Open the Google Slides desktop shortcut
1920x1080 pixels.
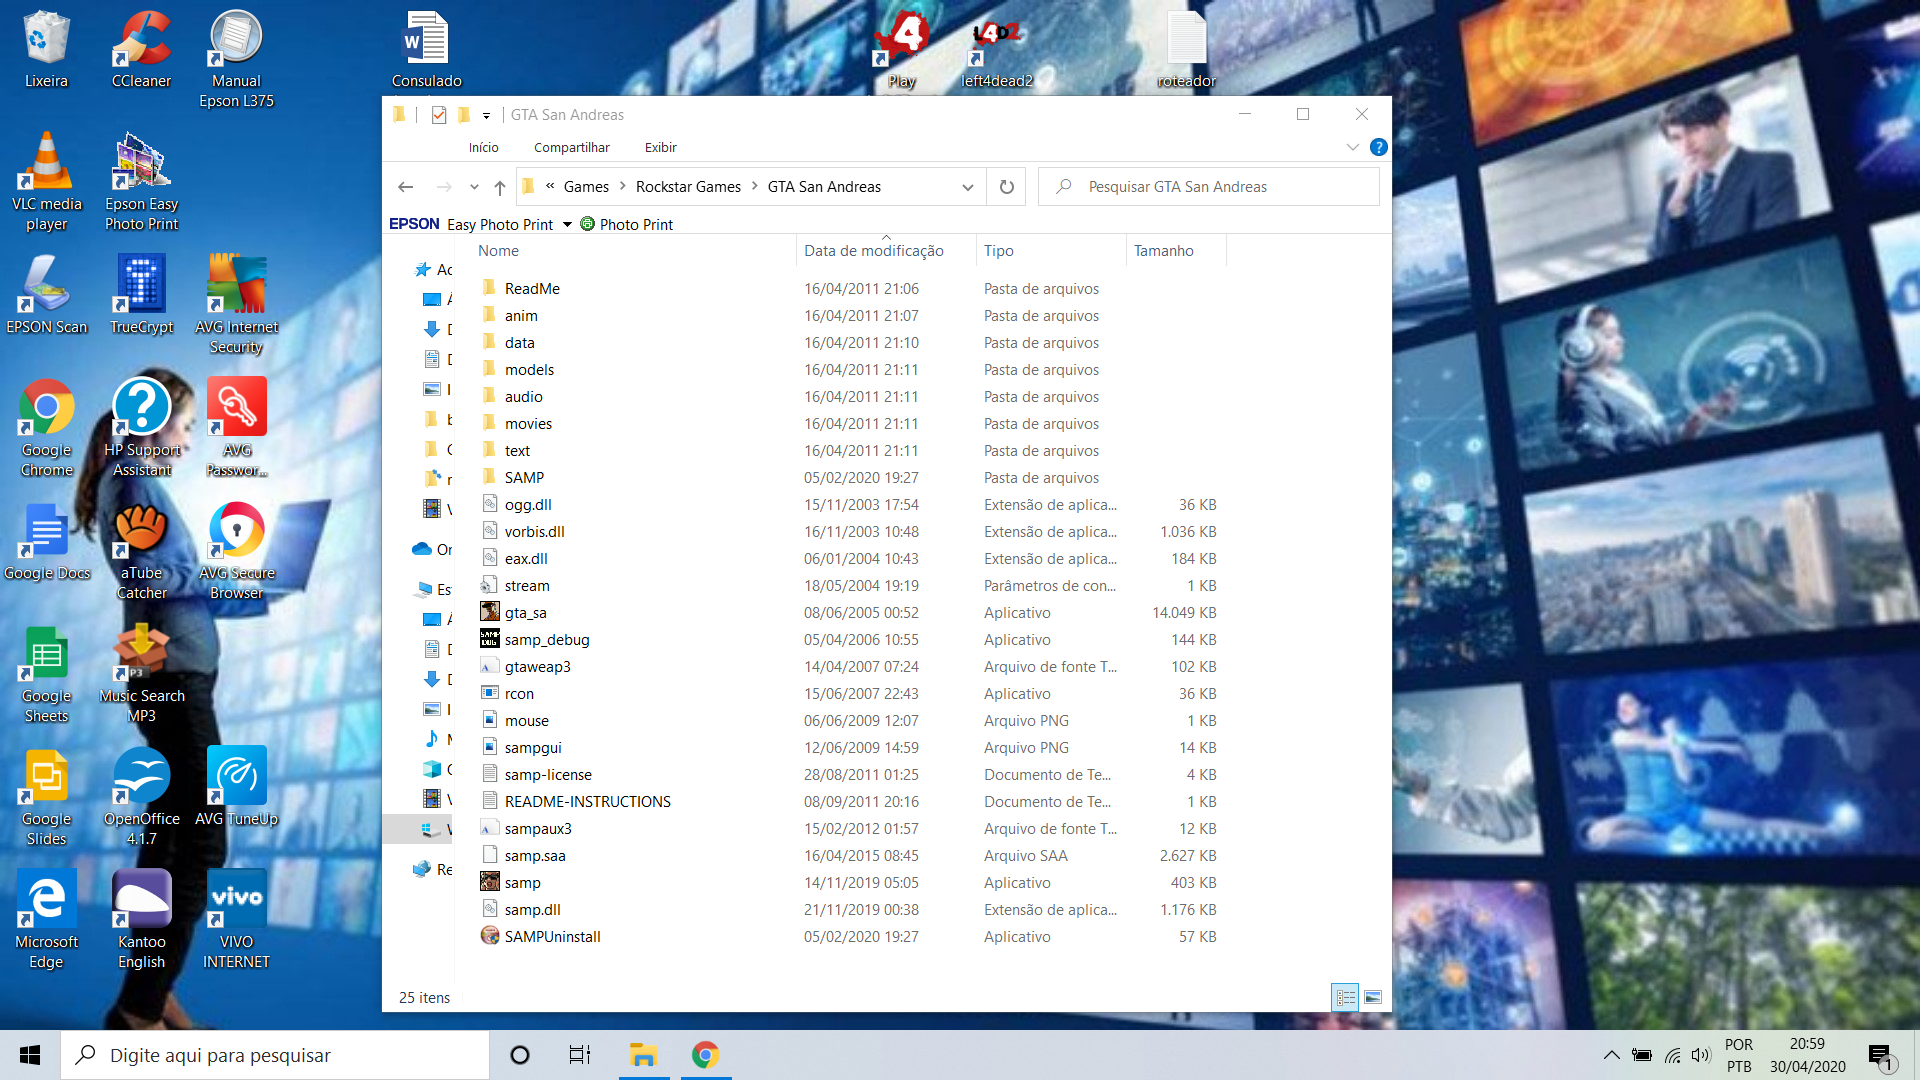click(46, 798)
